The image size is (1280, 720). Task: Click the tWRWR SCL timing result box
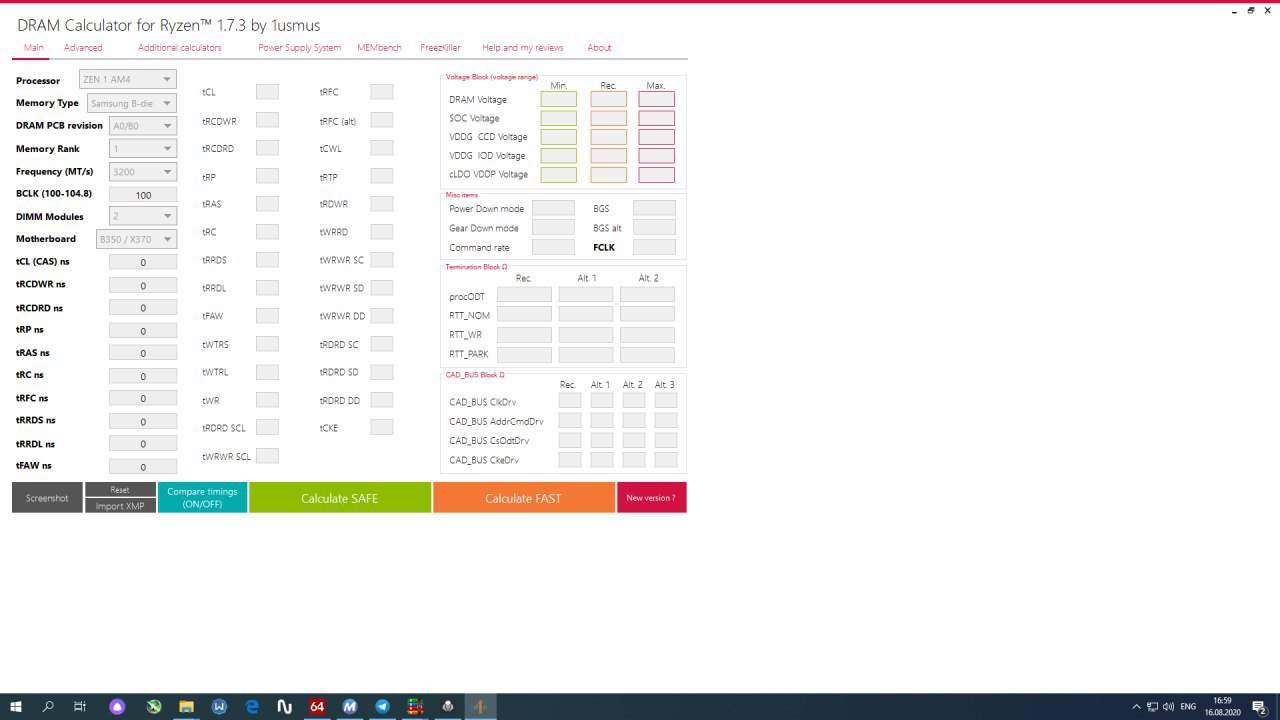267,456
